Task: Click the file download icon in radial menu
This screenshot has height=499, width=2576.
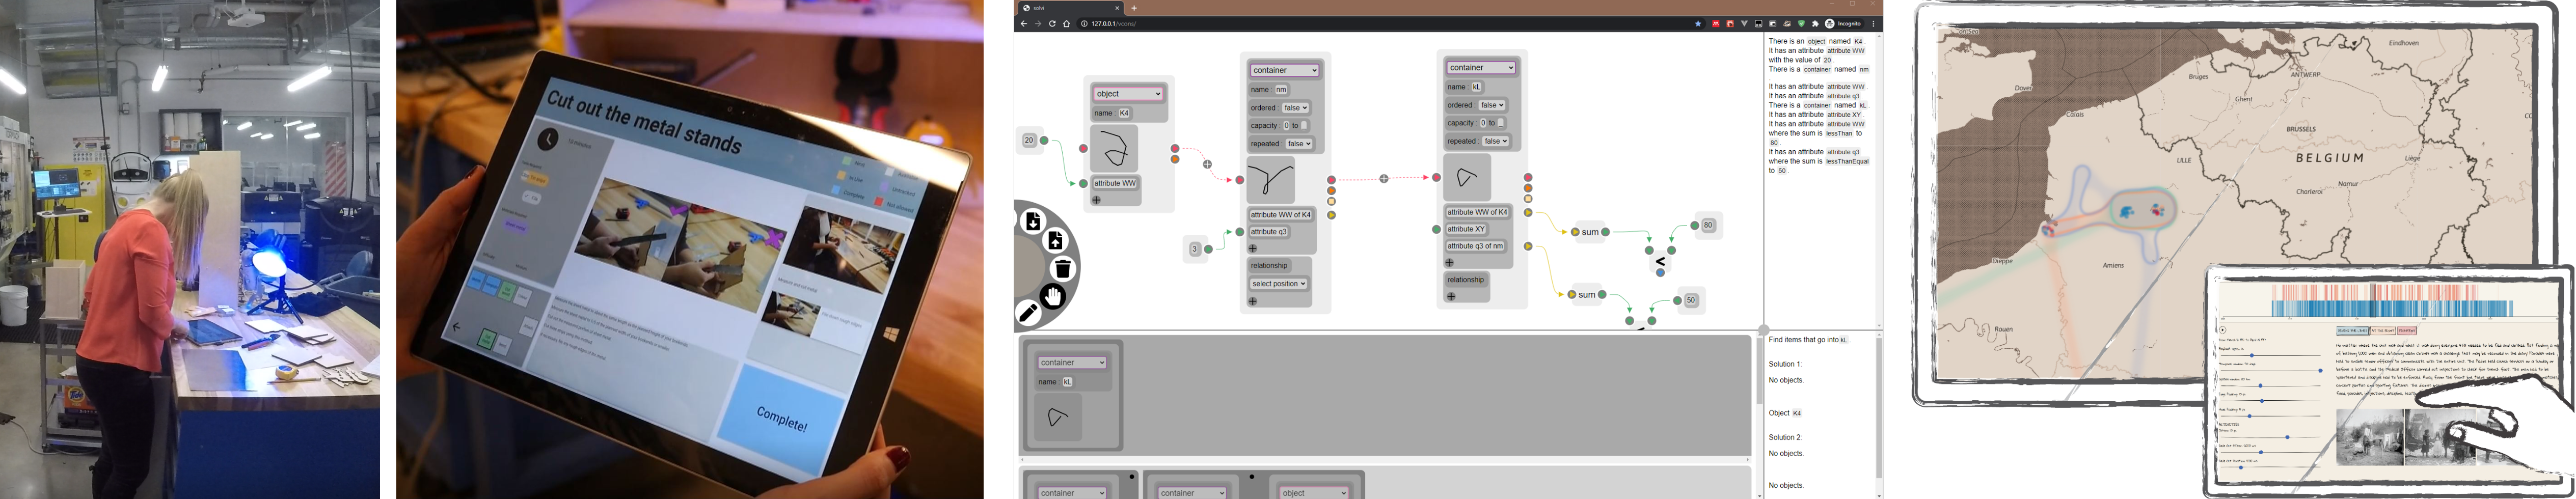Action: (1033, 220)
